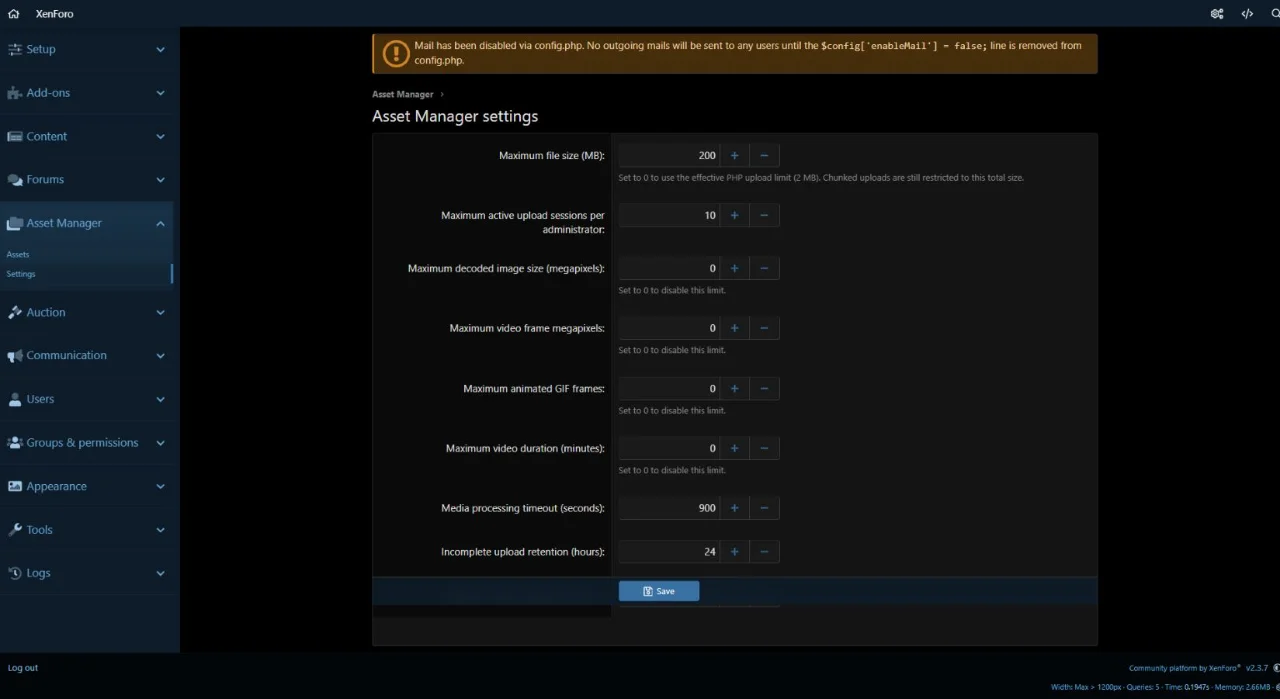This screenshot has width=1280, height=699.
Task: Open the template code brackets icon
Action: [x=1247, y=14]
